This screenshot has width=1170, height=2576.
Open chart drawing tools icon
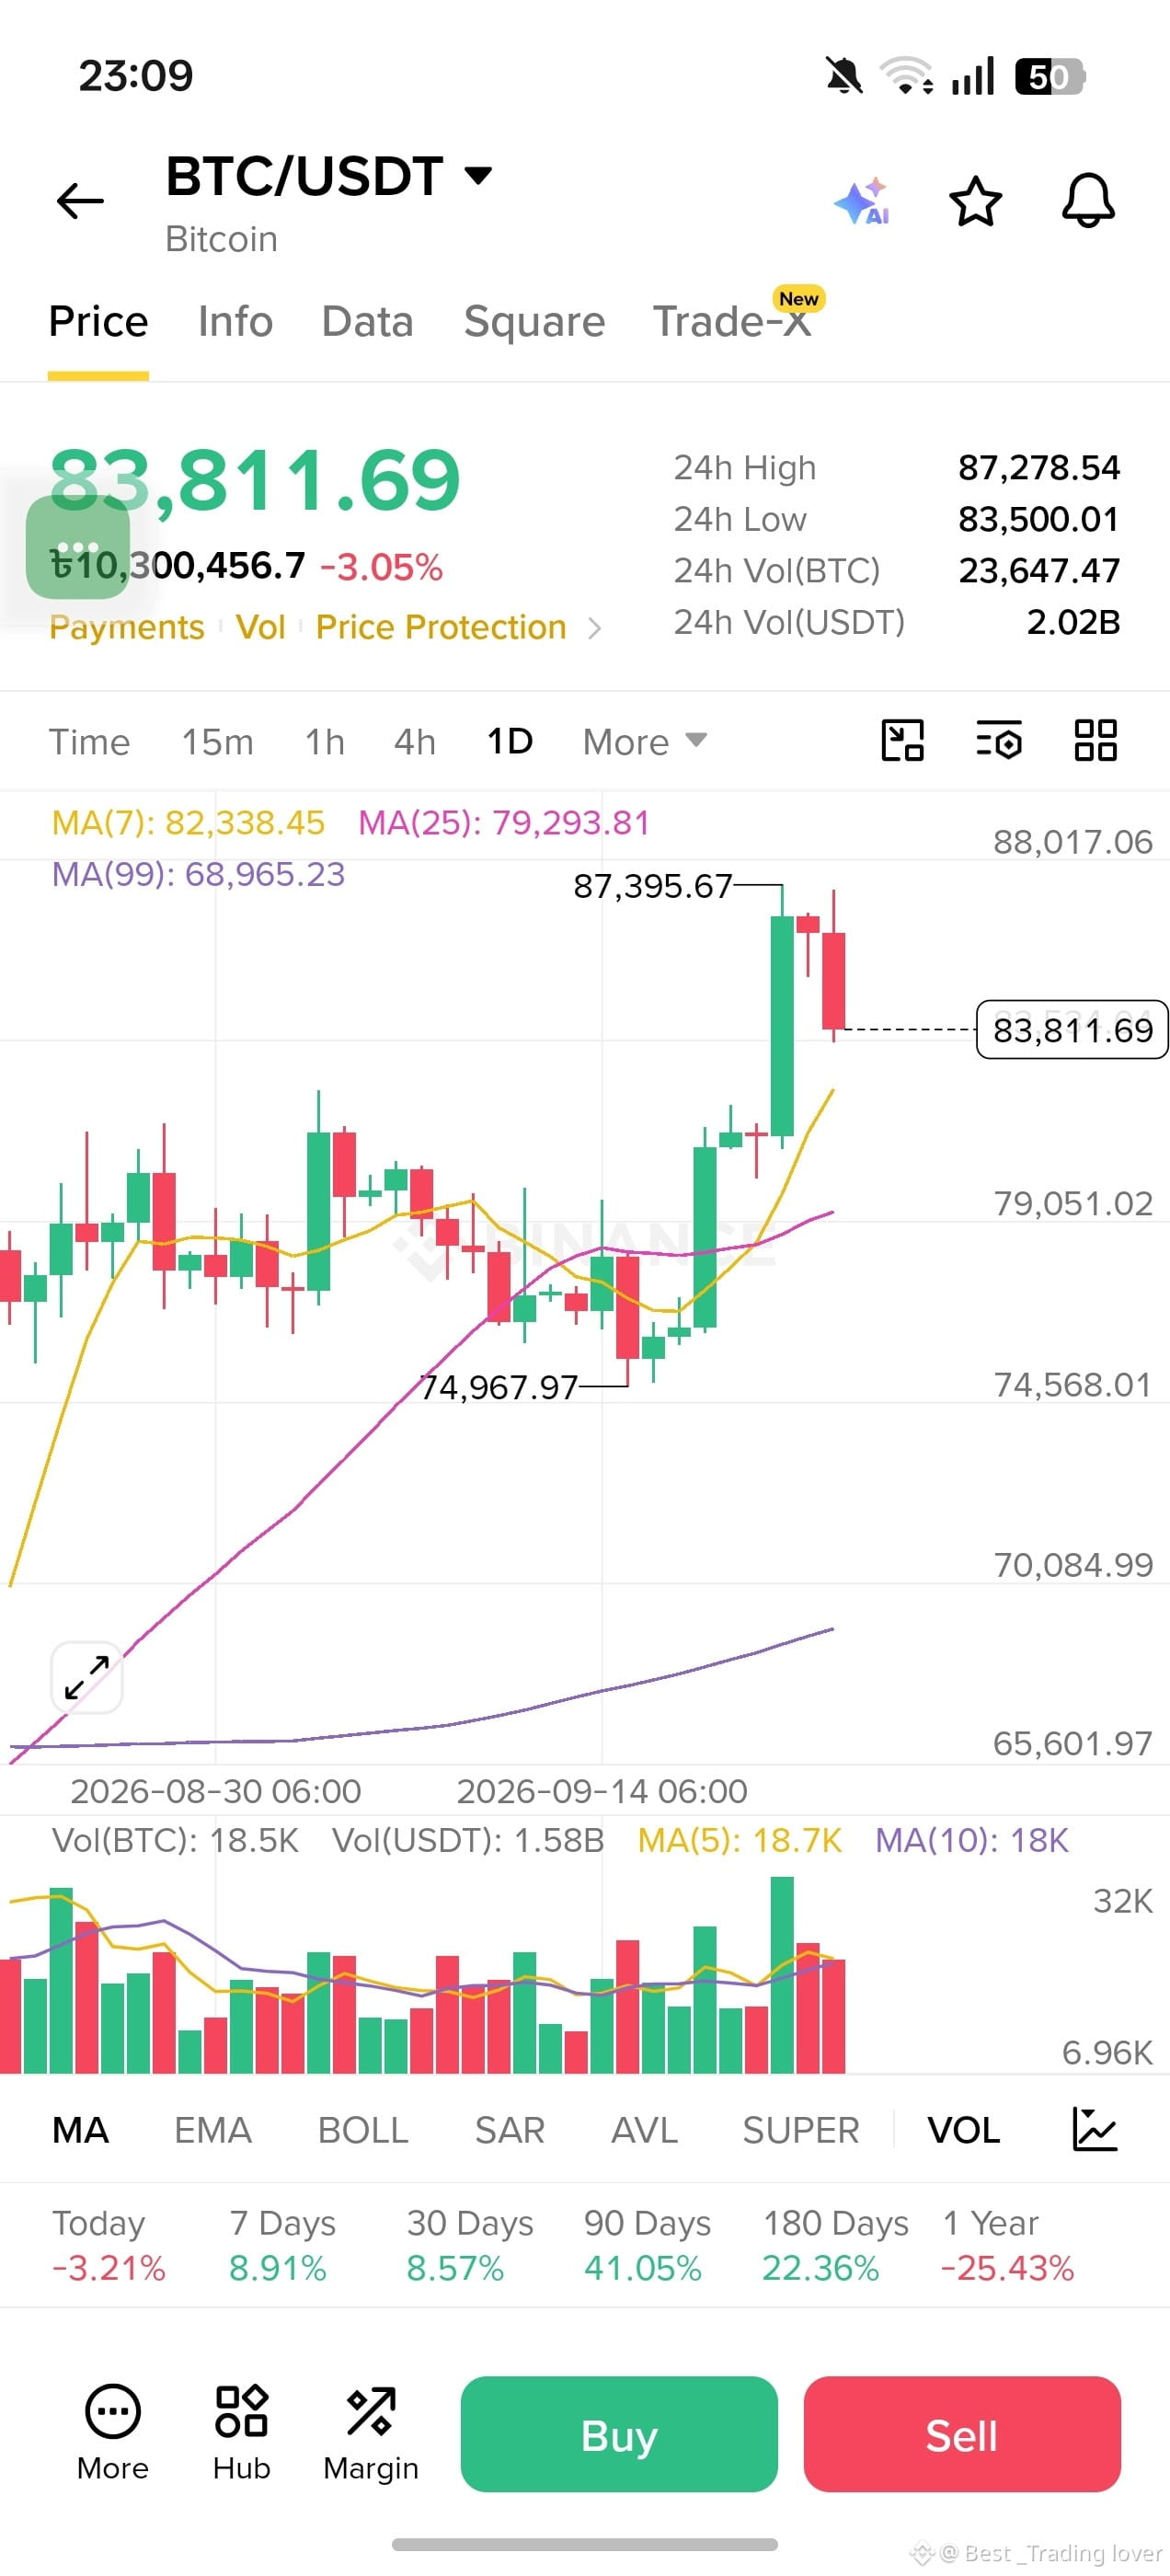click(902, 741)
